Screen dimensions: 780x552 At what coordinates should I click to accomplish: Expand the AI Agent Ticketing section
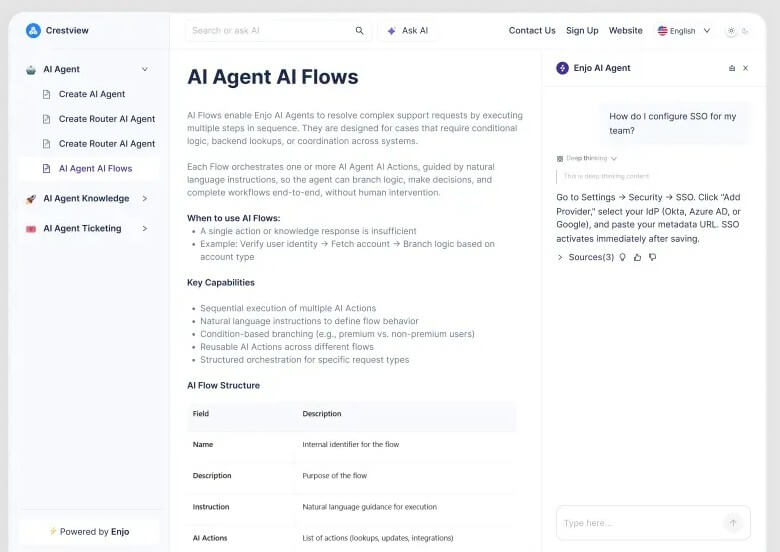tap(145, 228)
